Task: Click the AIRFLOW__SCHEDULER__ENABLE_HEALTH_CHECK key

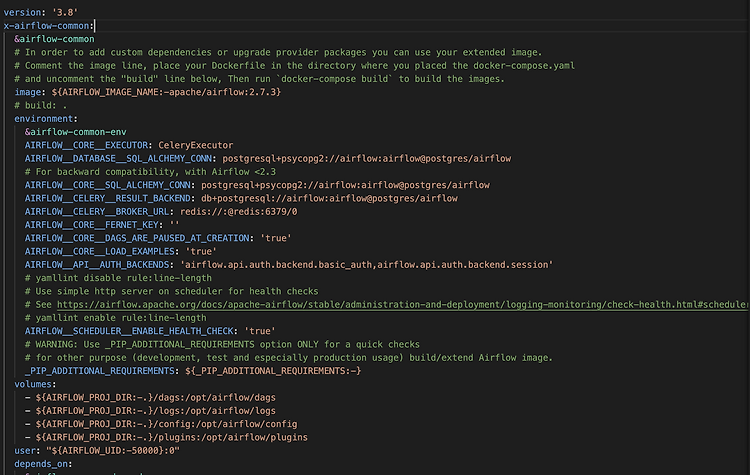Action: [x=129, y=331]
